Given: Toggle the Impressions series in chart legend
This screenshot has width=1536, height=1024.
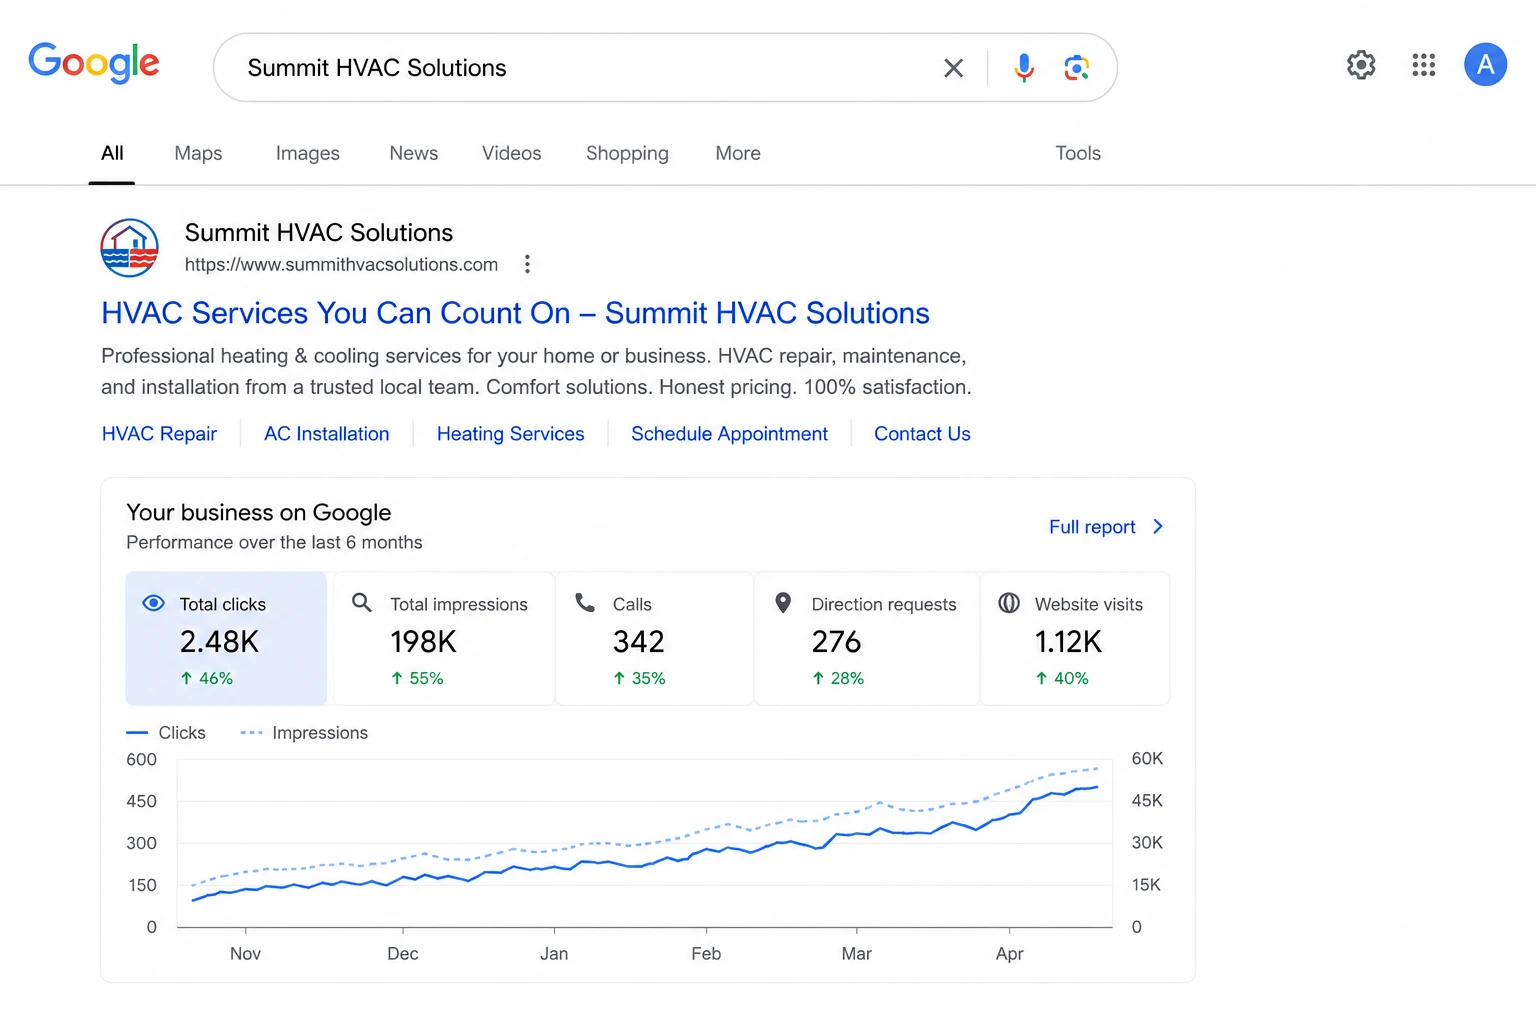Looking at the screenshot, I should pyautogui.click(x=304, y=733).
